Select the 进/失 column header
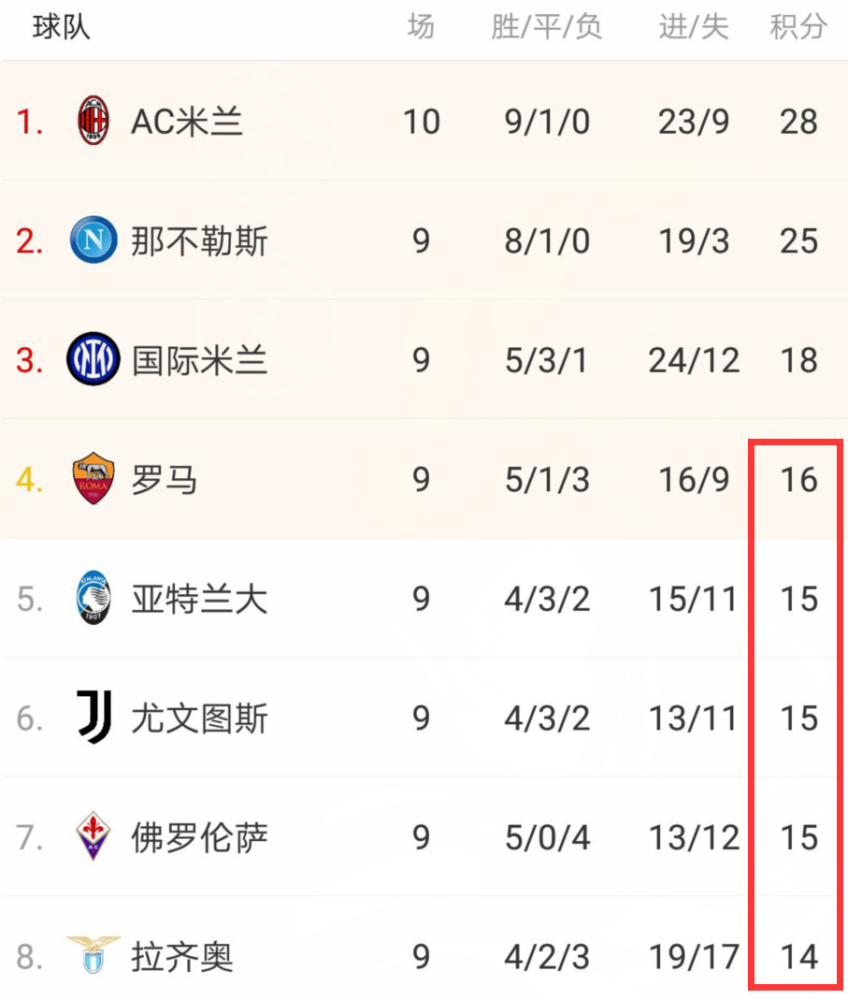 [694, 27]
